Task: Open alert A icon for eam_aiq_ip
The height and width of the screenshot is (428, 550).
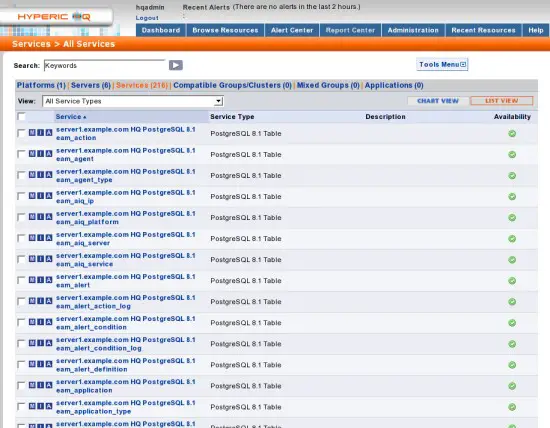Action: tap(49, 196)
